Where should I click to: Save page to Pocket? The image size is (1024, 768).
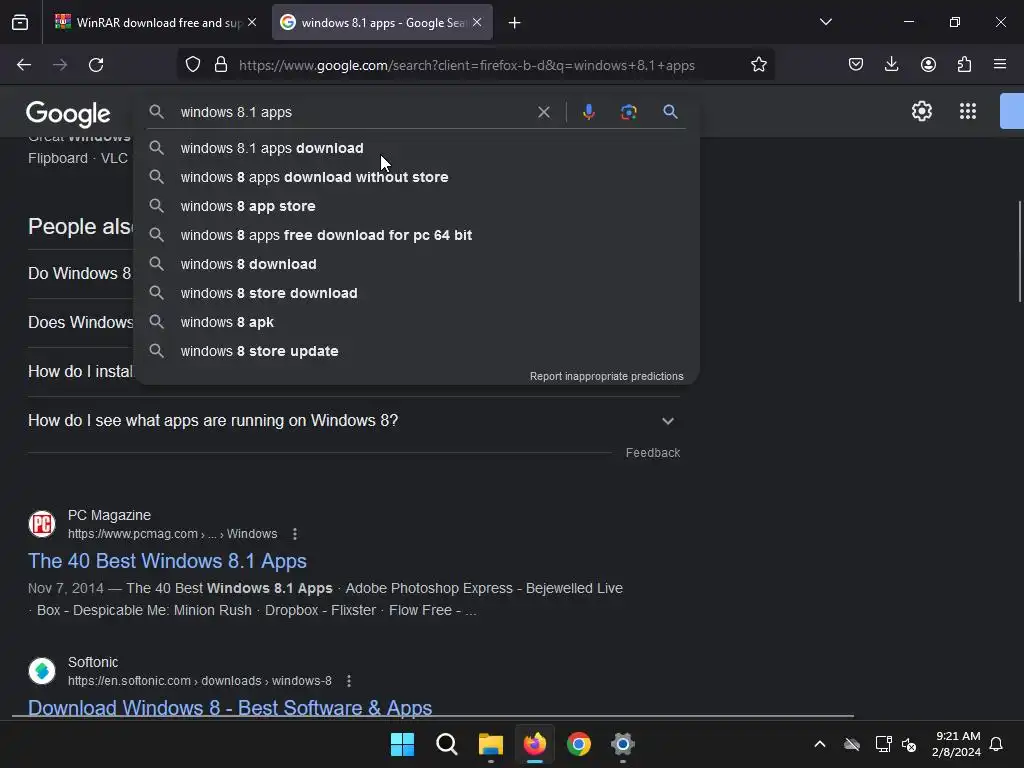(x=856, y=65)
